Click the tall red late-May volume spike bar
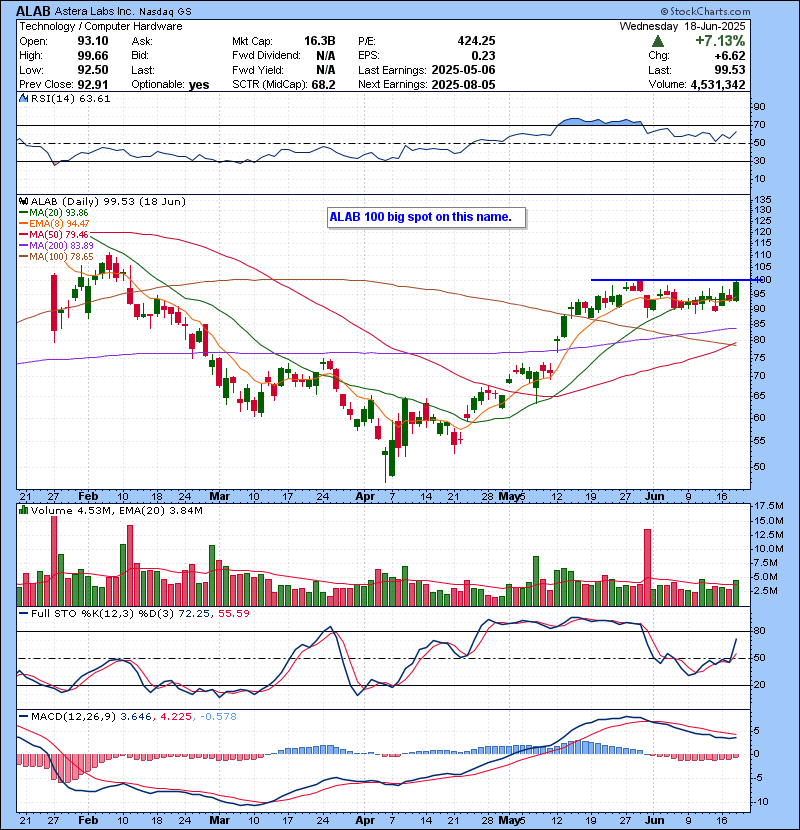 click(x=647, y=567)
